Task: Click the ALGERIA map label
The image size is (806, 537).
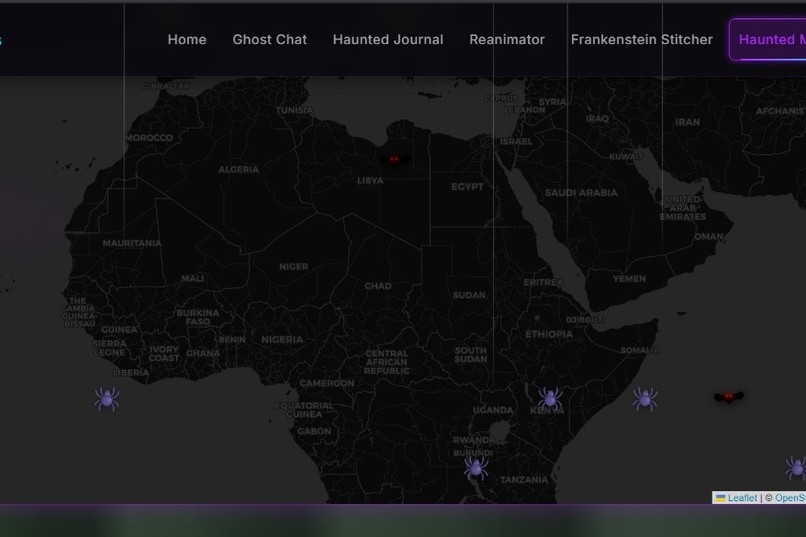Action: click(x=239, y=170)
